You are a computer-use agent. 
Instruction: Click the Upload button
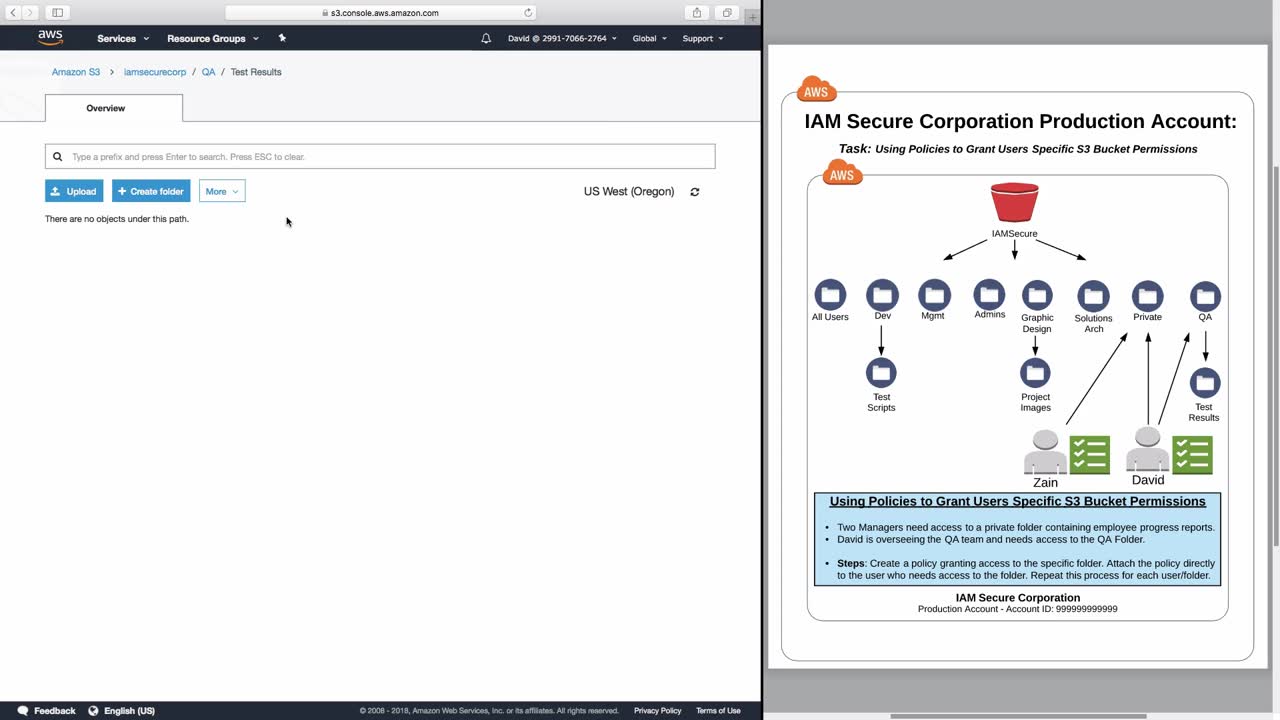74,191
